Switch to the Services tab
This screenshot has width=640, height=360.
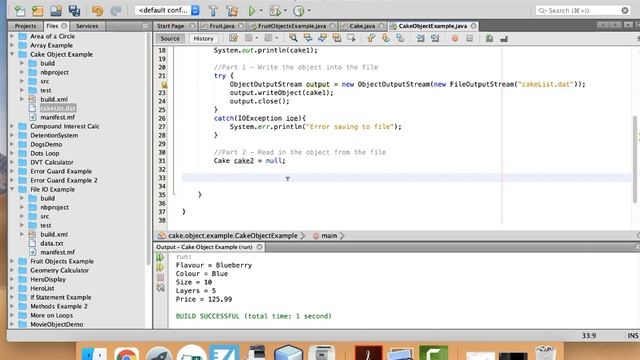pyautogui.click(x=87, y=26)
